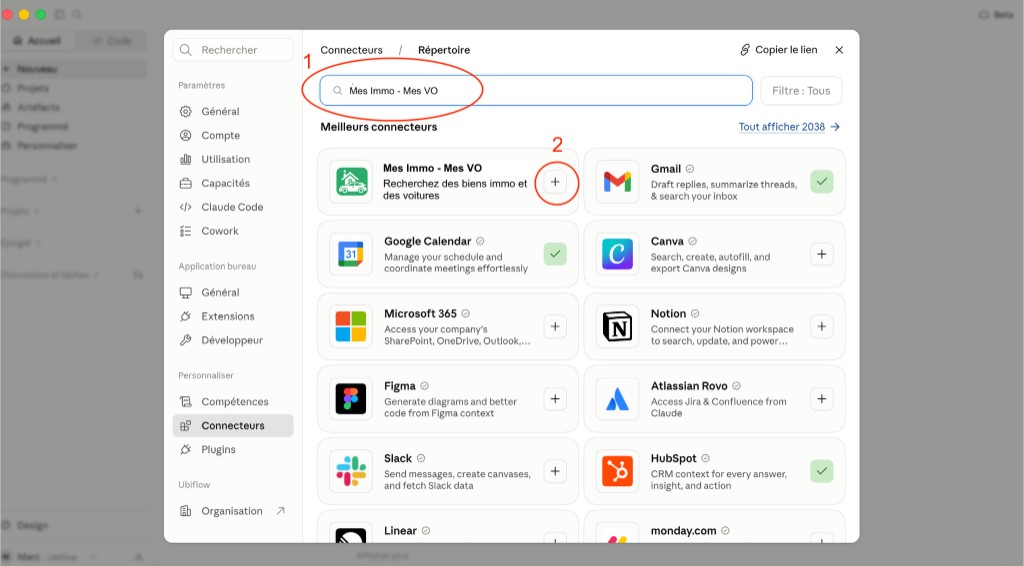Click the Linear verified badge
1024x566 pixels.
(x=426, y=531)
